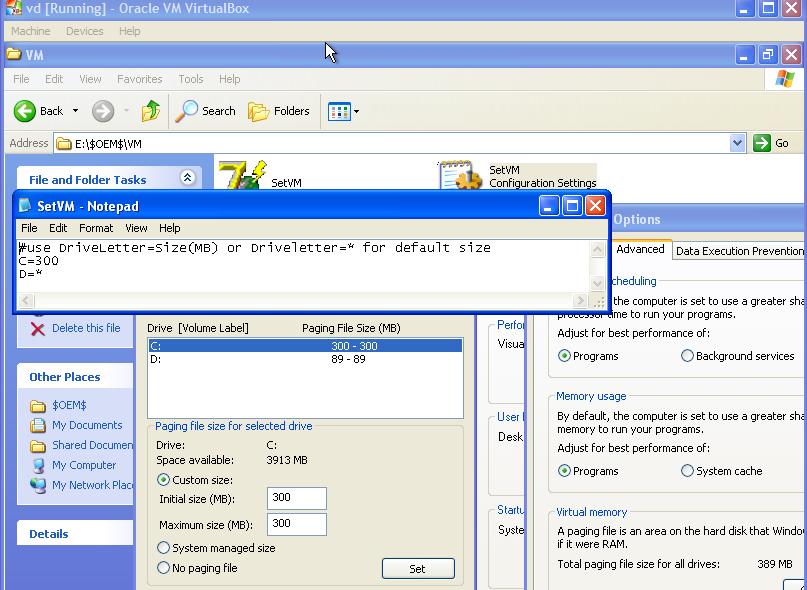Switch to the Advanced tab
The image size is (807, 590).
click(x=640, y=249)
